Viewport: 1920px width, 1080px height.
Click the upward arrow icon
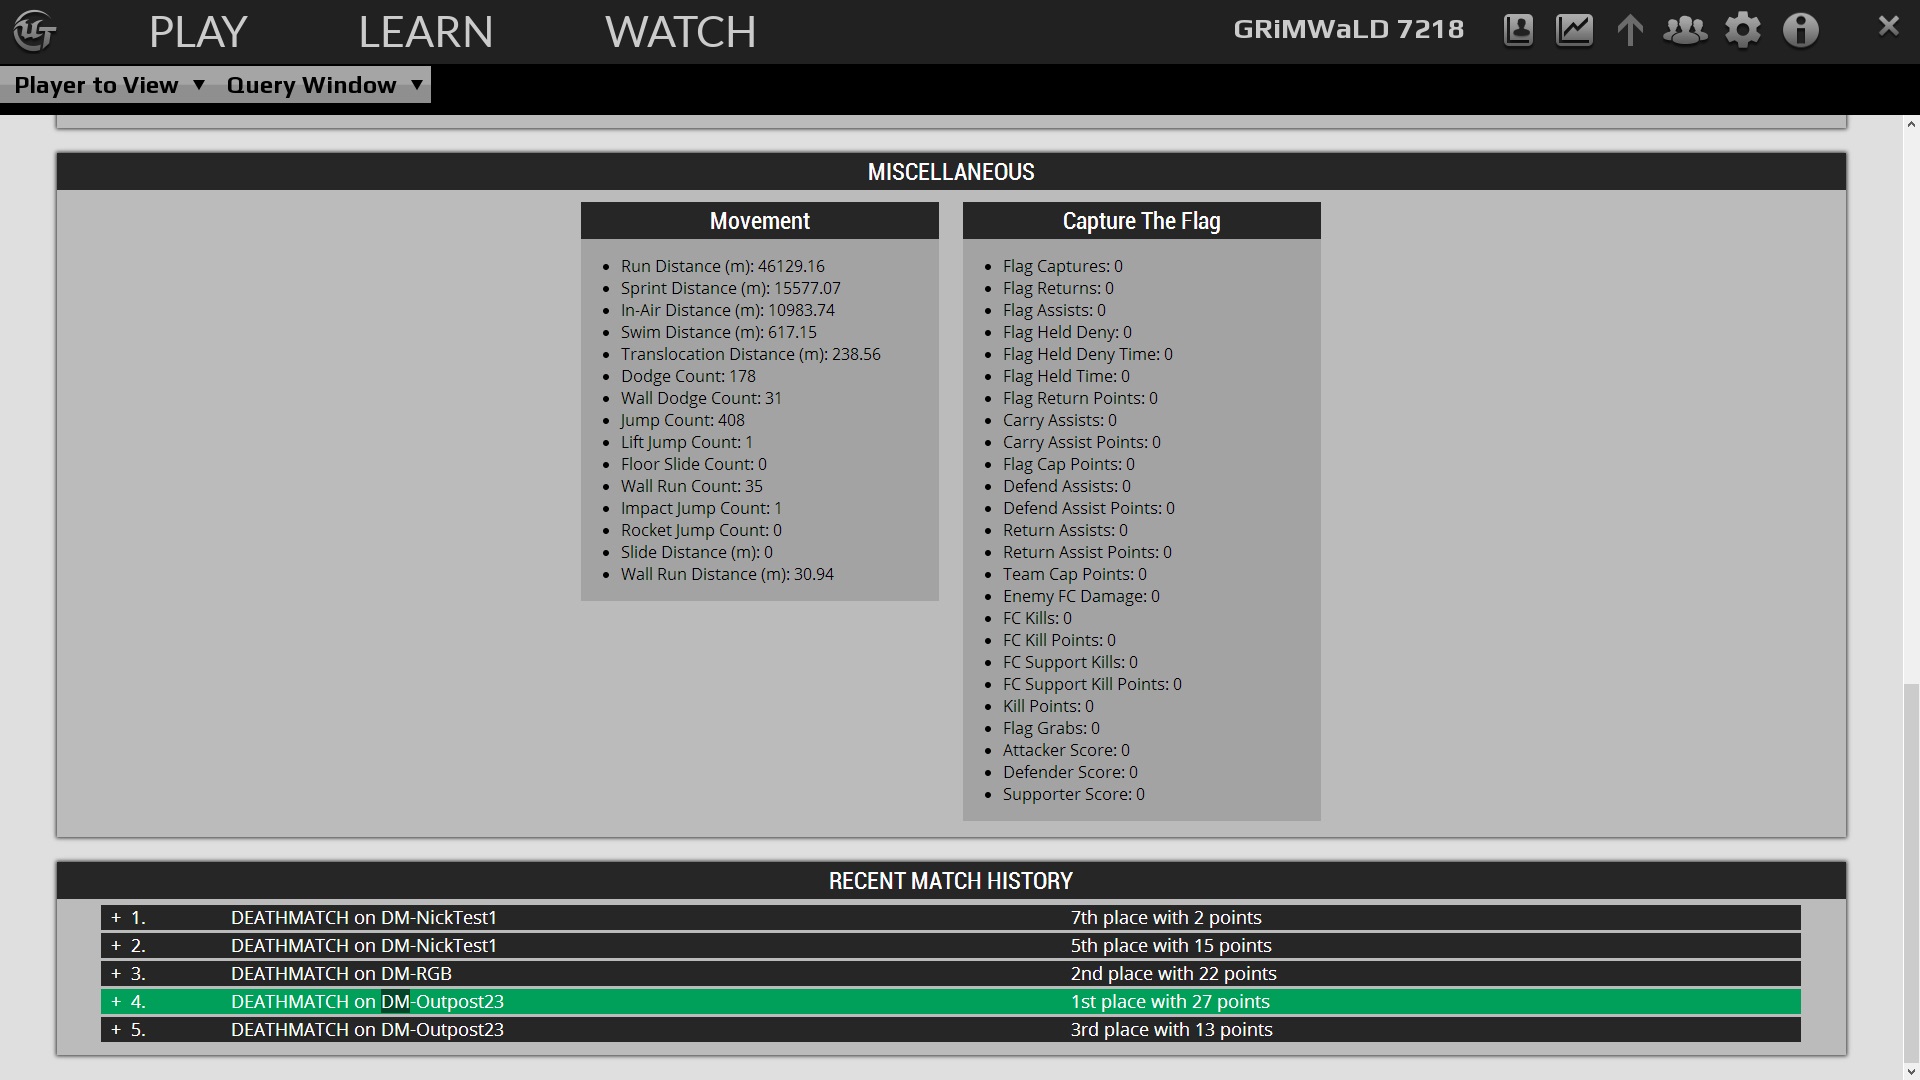[x=1630, y=30]
